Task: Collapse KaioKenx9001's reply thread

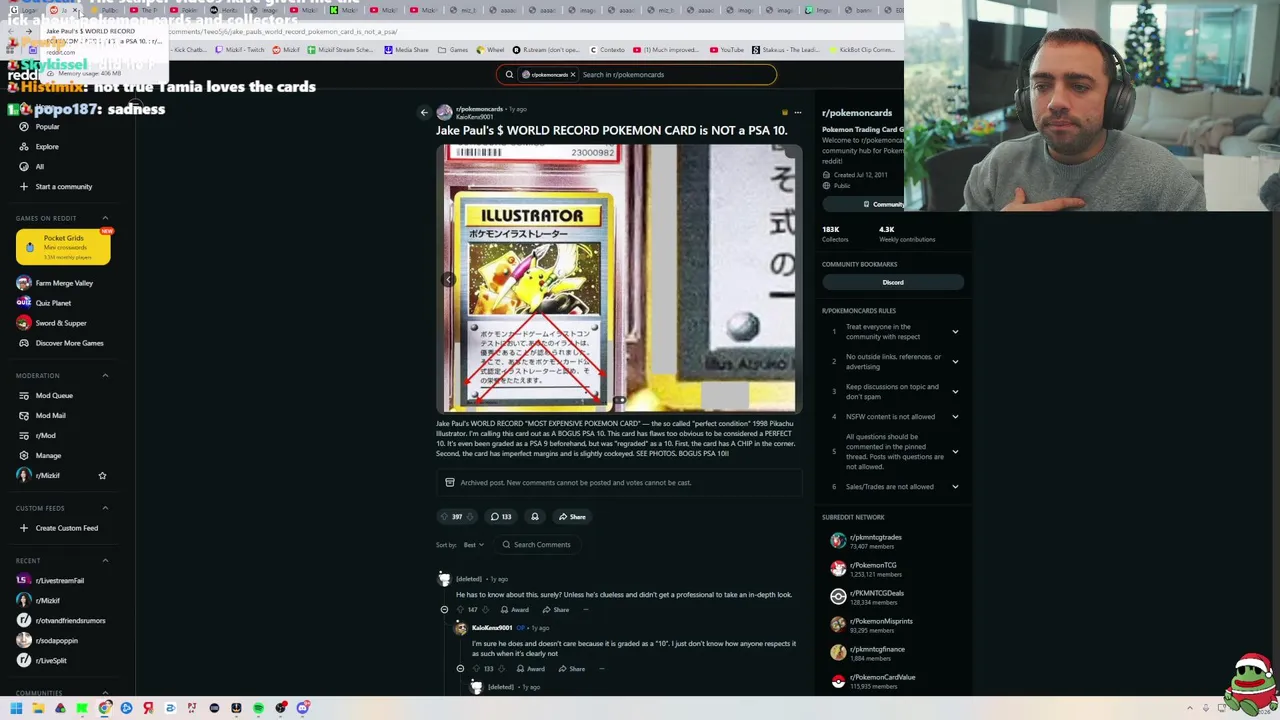Action: [460, 669]
